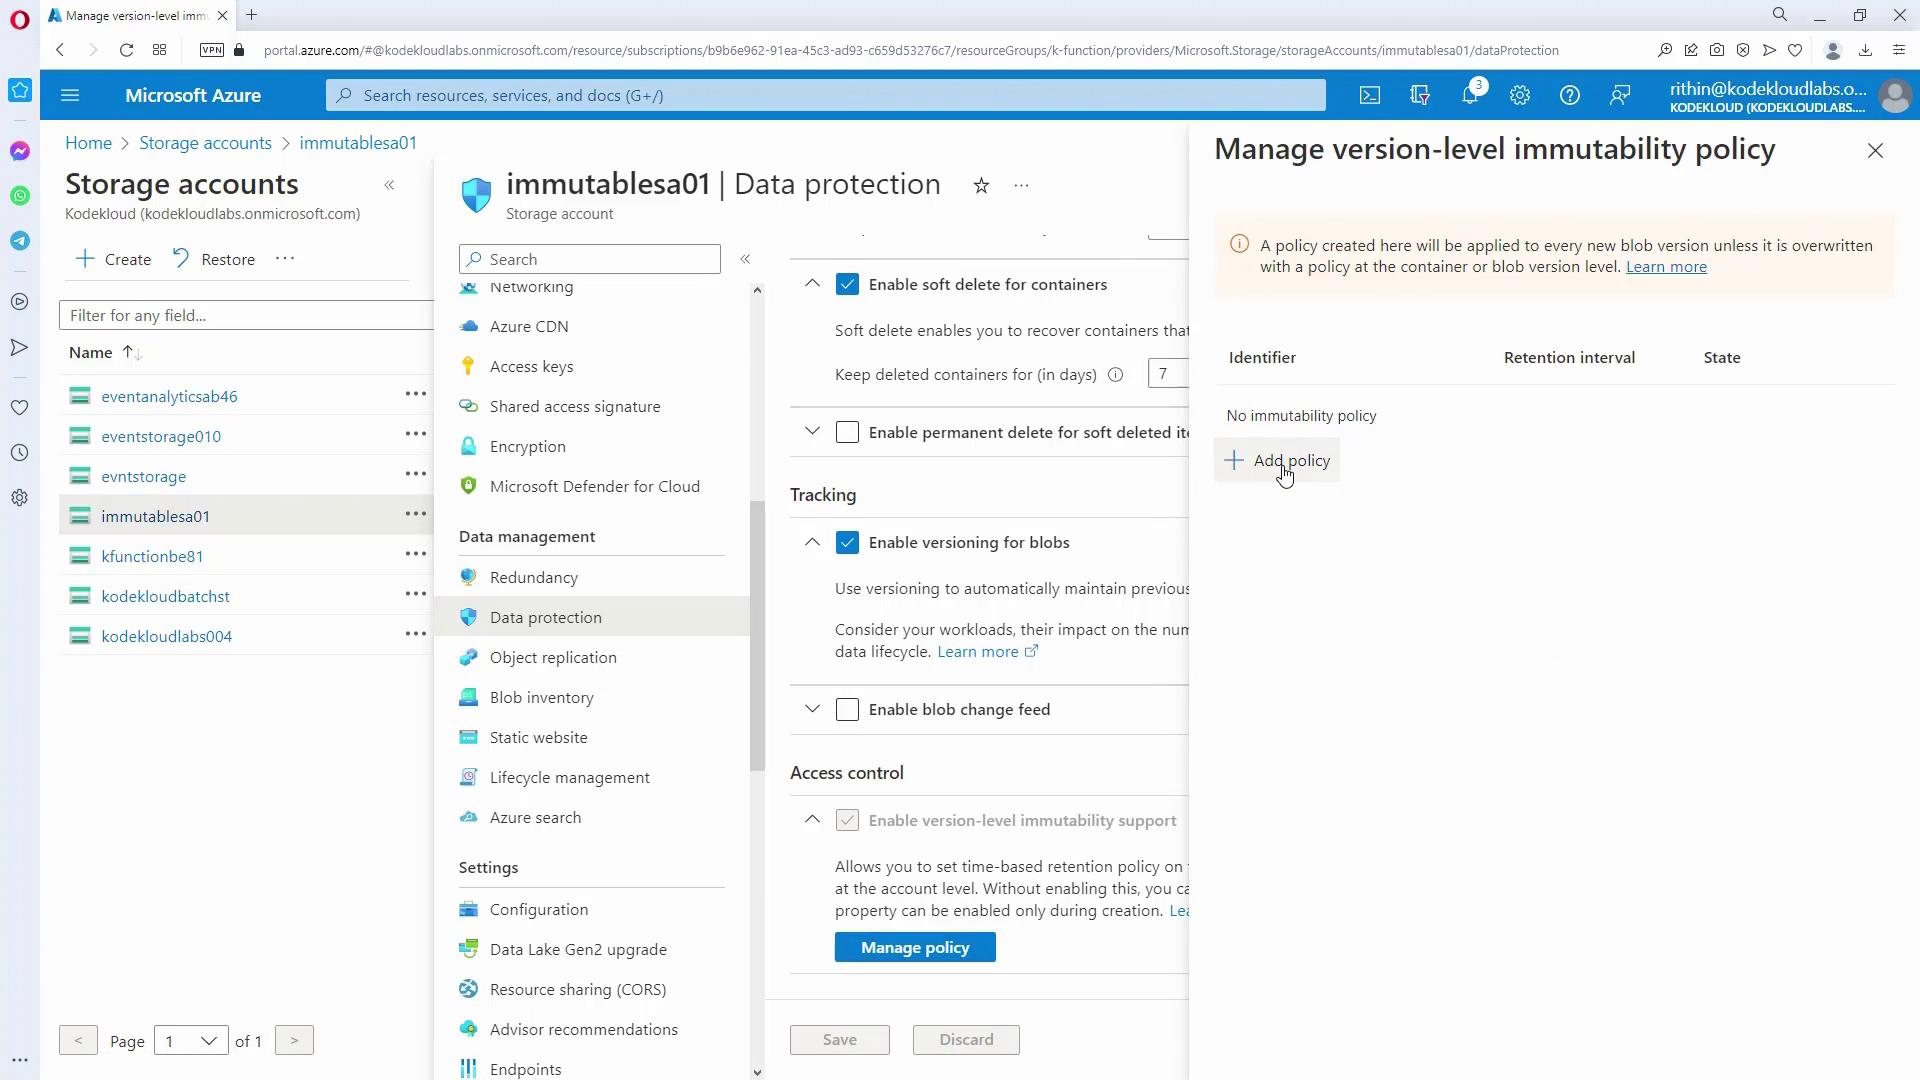The height and width of the screenshot is (1080, 1920).
Task: Open portal settings gear icon
Action: coord(1519,95)
